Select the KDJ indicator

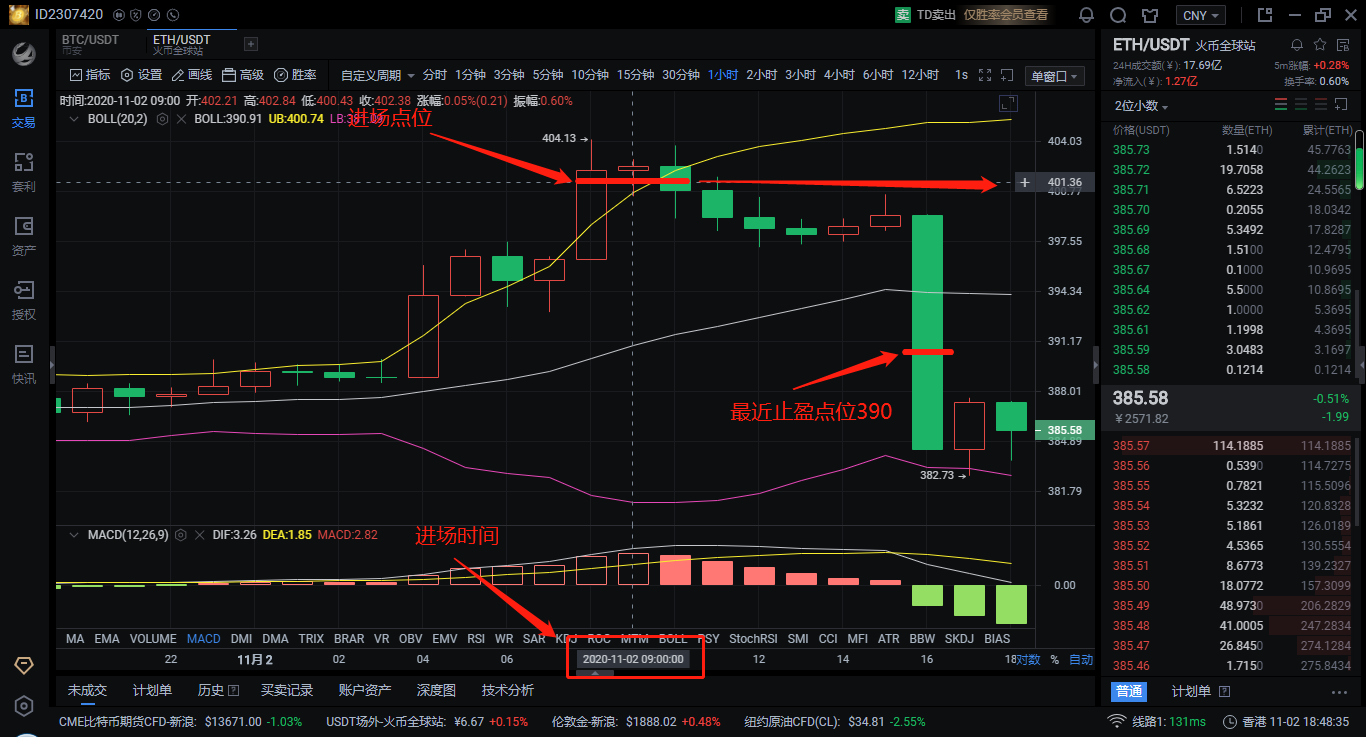tap(566, 638)
